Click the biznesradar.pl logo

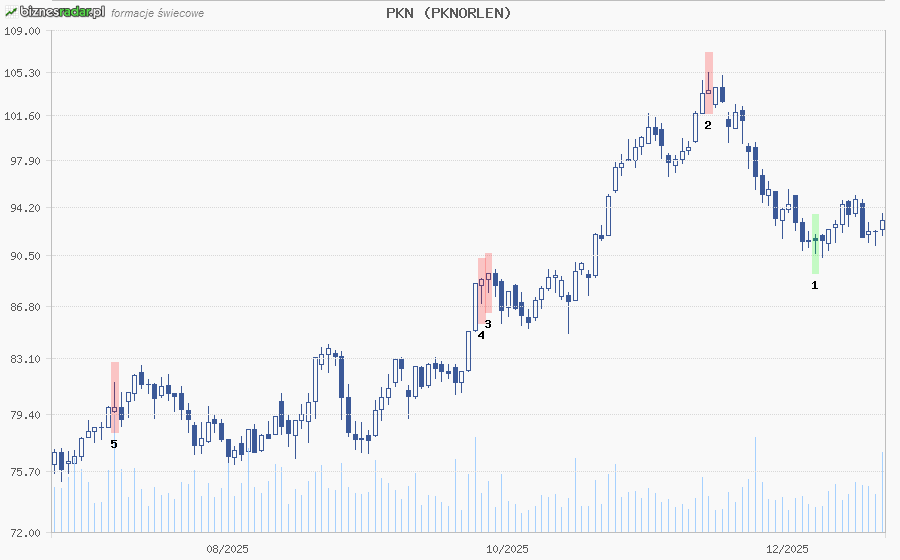tap(62, 12)
